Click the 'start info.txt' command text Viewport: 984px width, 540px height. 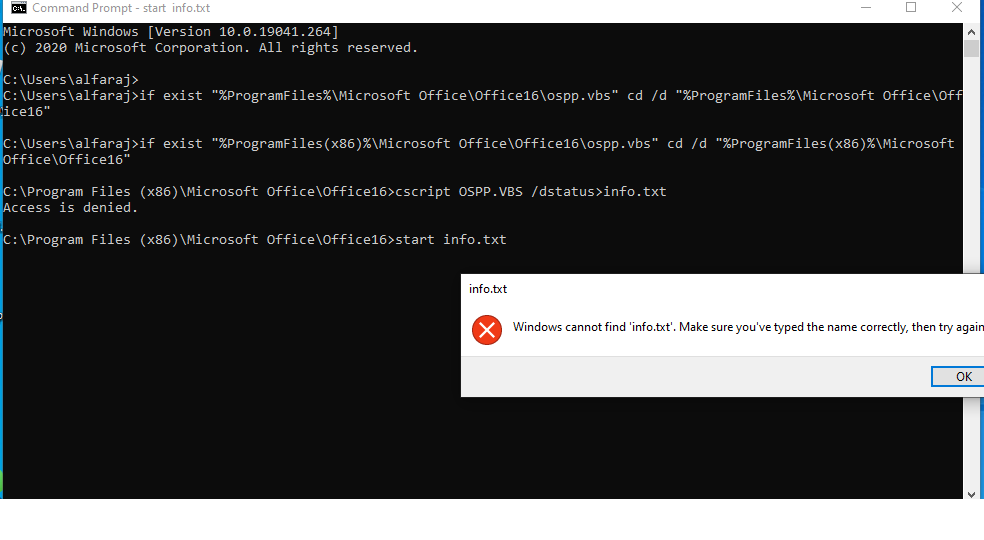(x=451, y=240)
